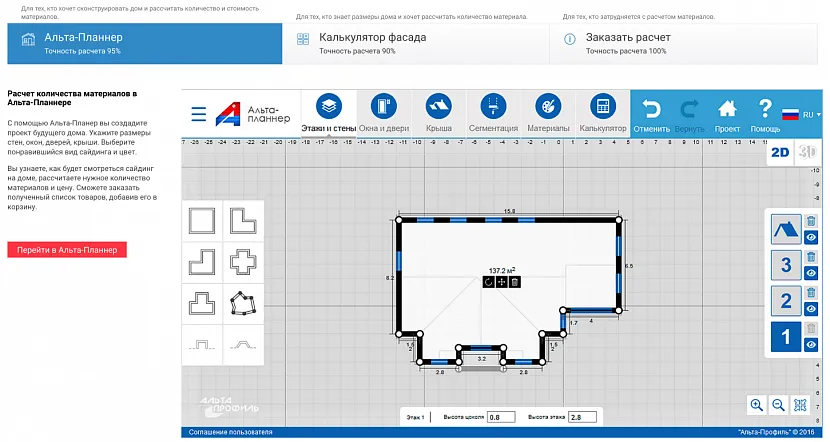Screen dimensions: 830x442
Task: Toggle visibility of the roof layer
Action: 811,238
